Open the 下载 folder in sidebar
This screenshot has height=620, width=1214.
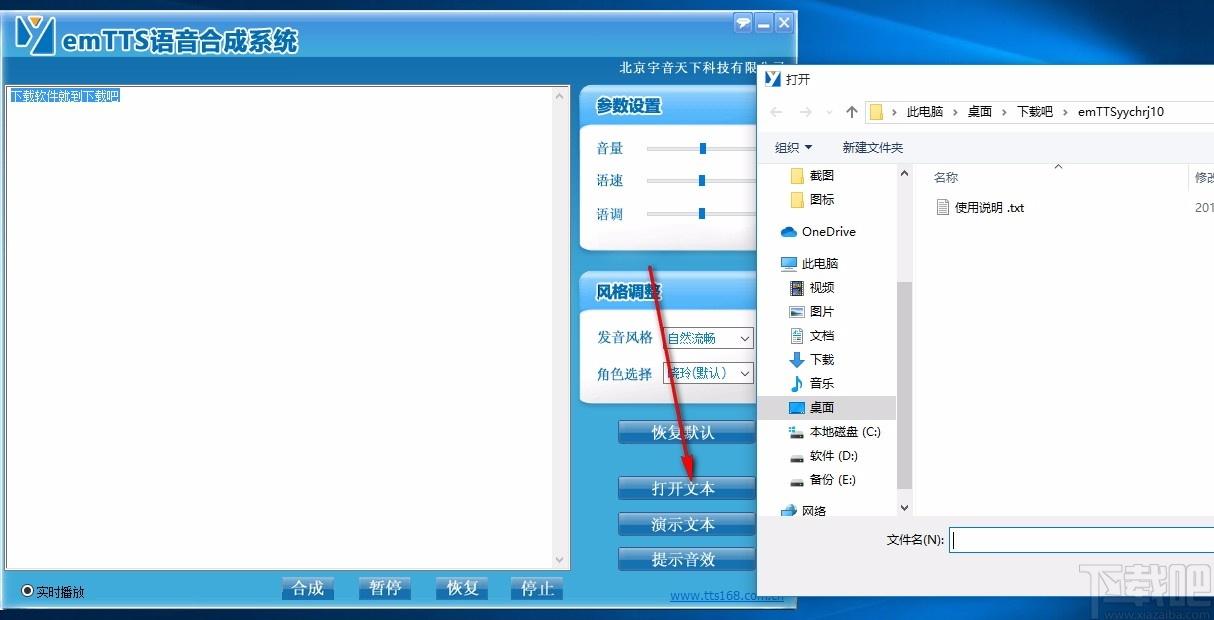coord(812,359)
